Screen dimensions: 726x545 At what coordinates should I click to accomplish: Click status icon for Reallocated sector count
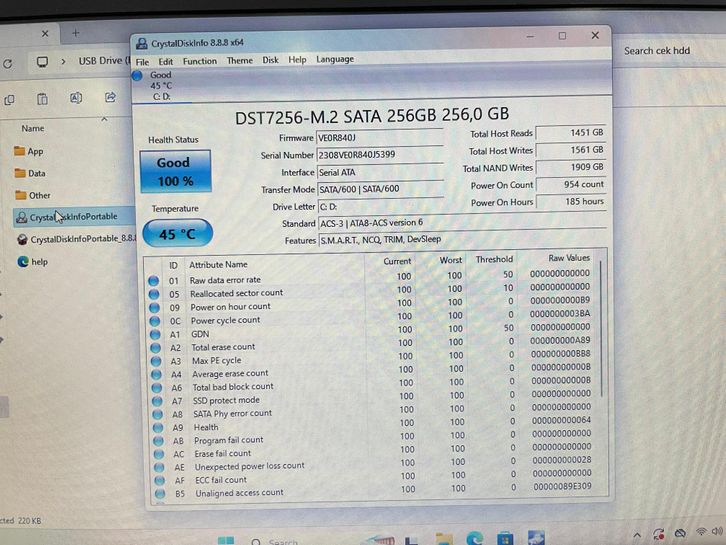pos(154,294)
